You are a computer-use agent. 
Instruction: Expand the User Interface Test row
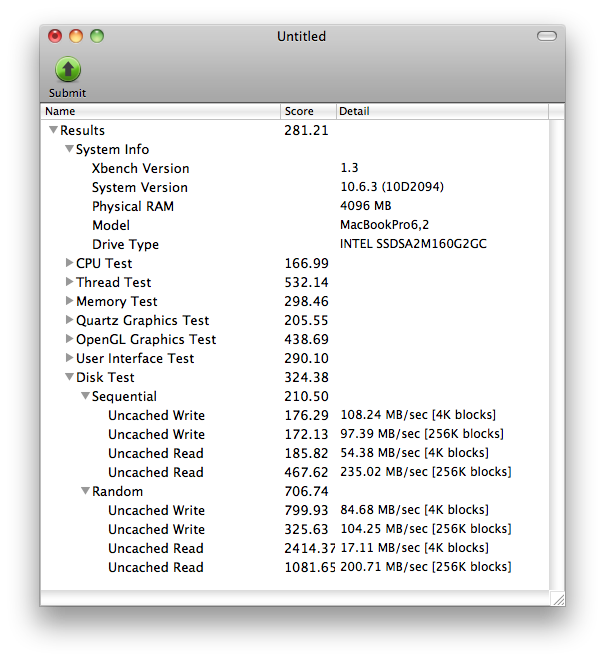pos(70,357)
